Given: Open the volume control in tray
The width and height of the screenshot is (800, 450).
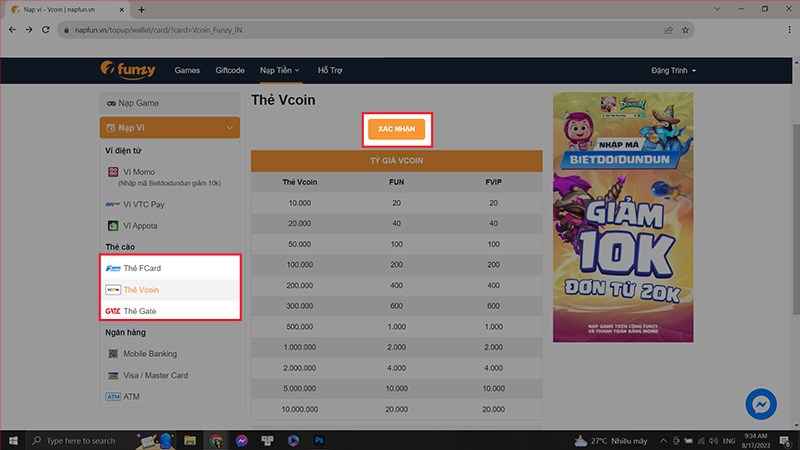Looking at the screenshot, I should pyautogui.click(x=713, y=441).
